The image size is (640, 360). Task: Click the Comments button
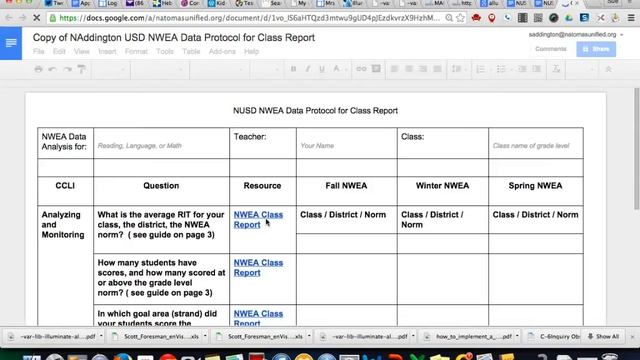pyautogui.click(x=551, y=49)
